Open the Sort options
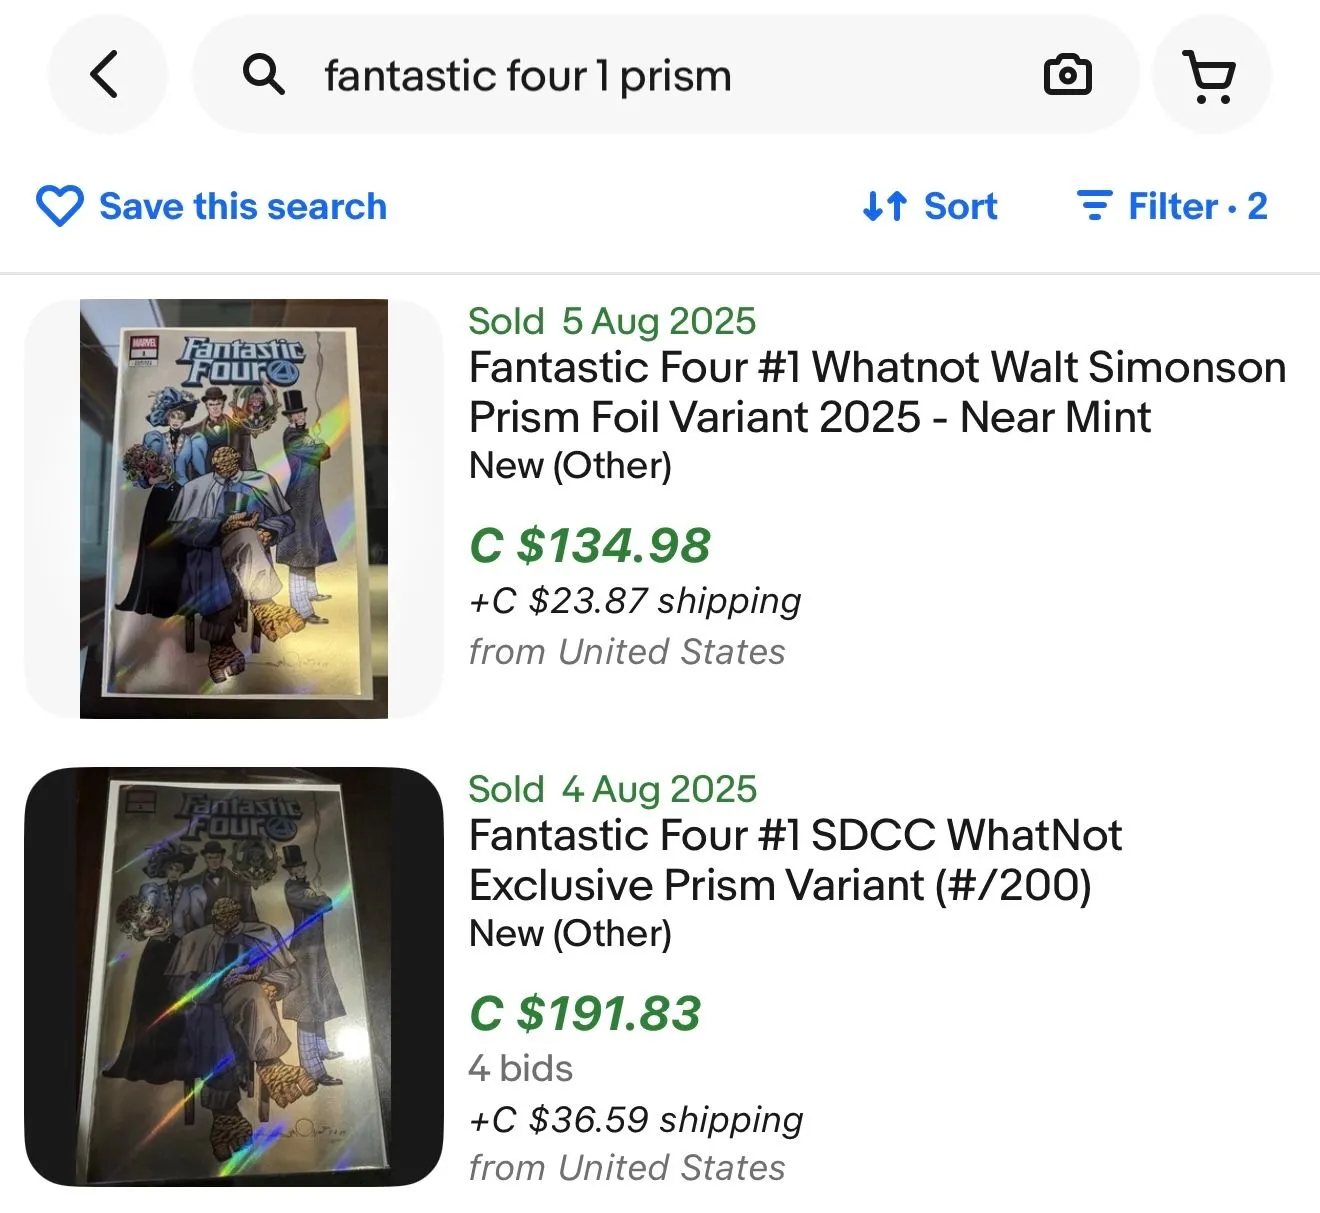The image size is (1320, 1213). point(930,206)
